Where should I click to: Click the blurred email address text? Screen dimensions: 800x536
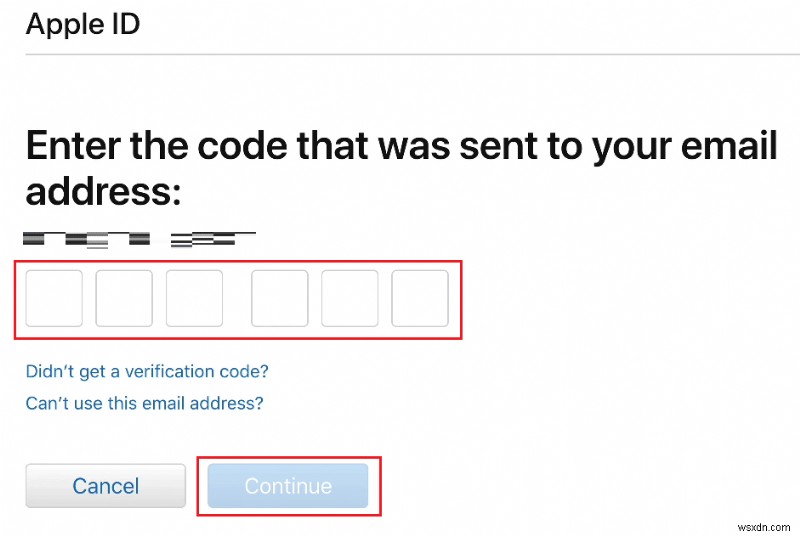[138, 238]
